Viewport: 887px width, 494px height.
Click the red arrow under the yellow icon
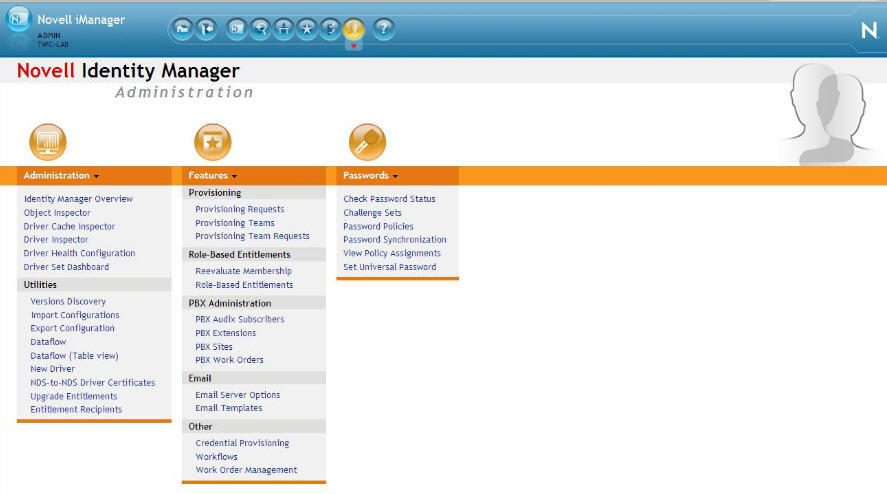pyautogui.click(x=354, y=46)
